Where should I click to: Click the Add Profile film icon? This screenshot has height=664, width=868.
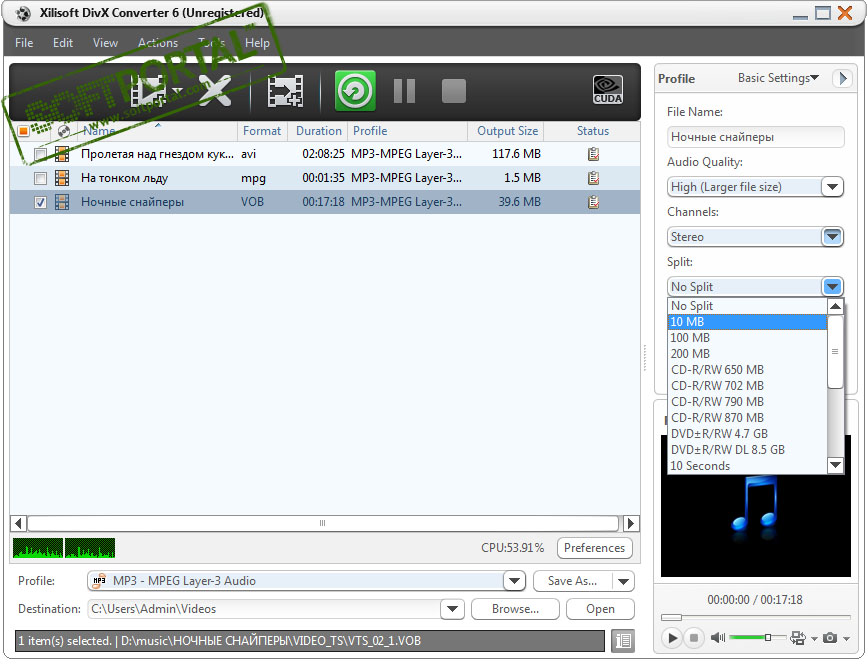[285, 91]
